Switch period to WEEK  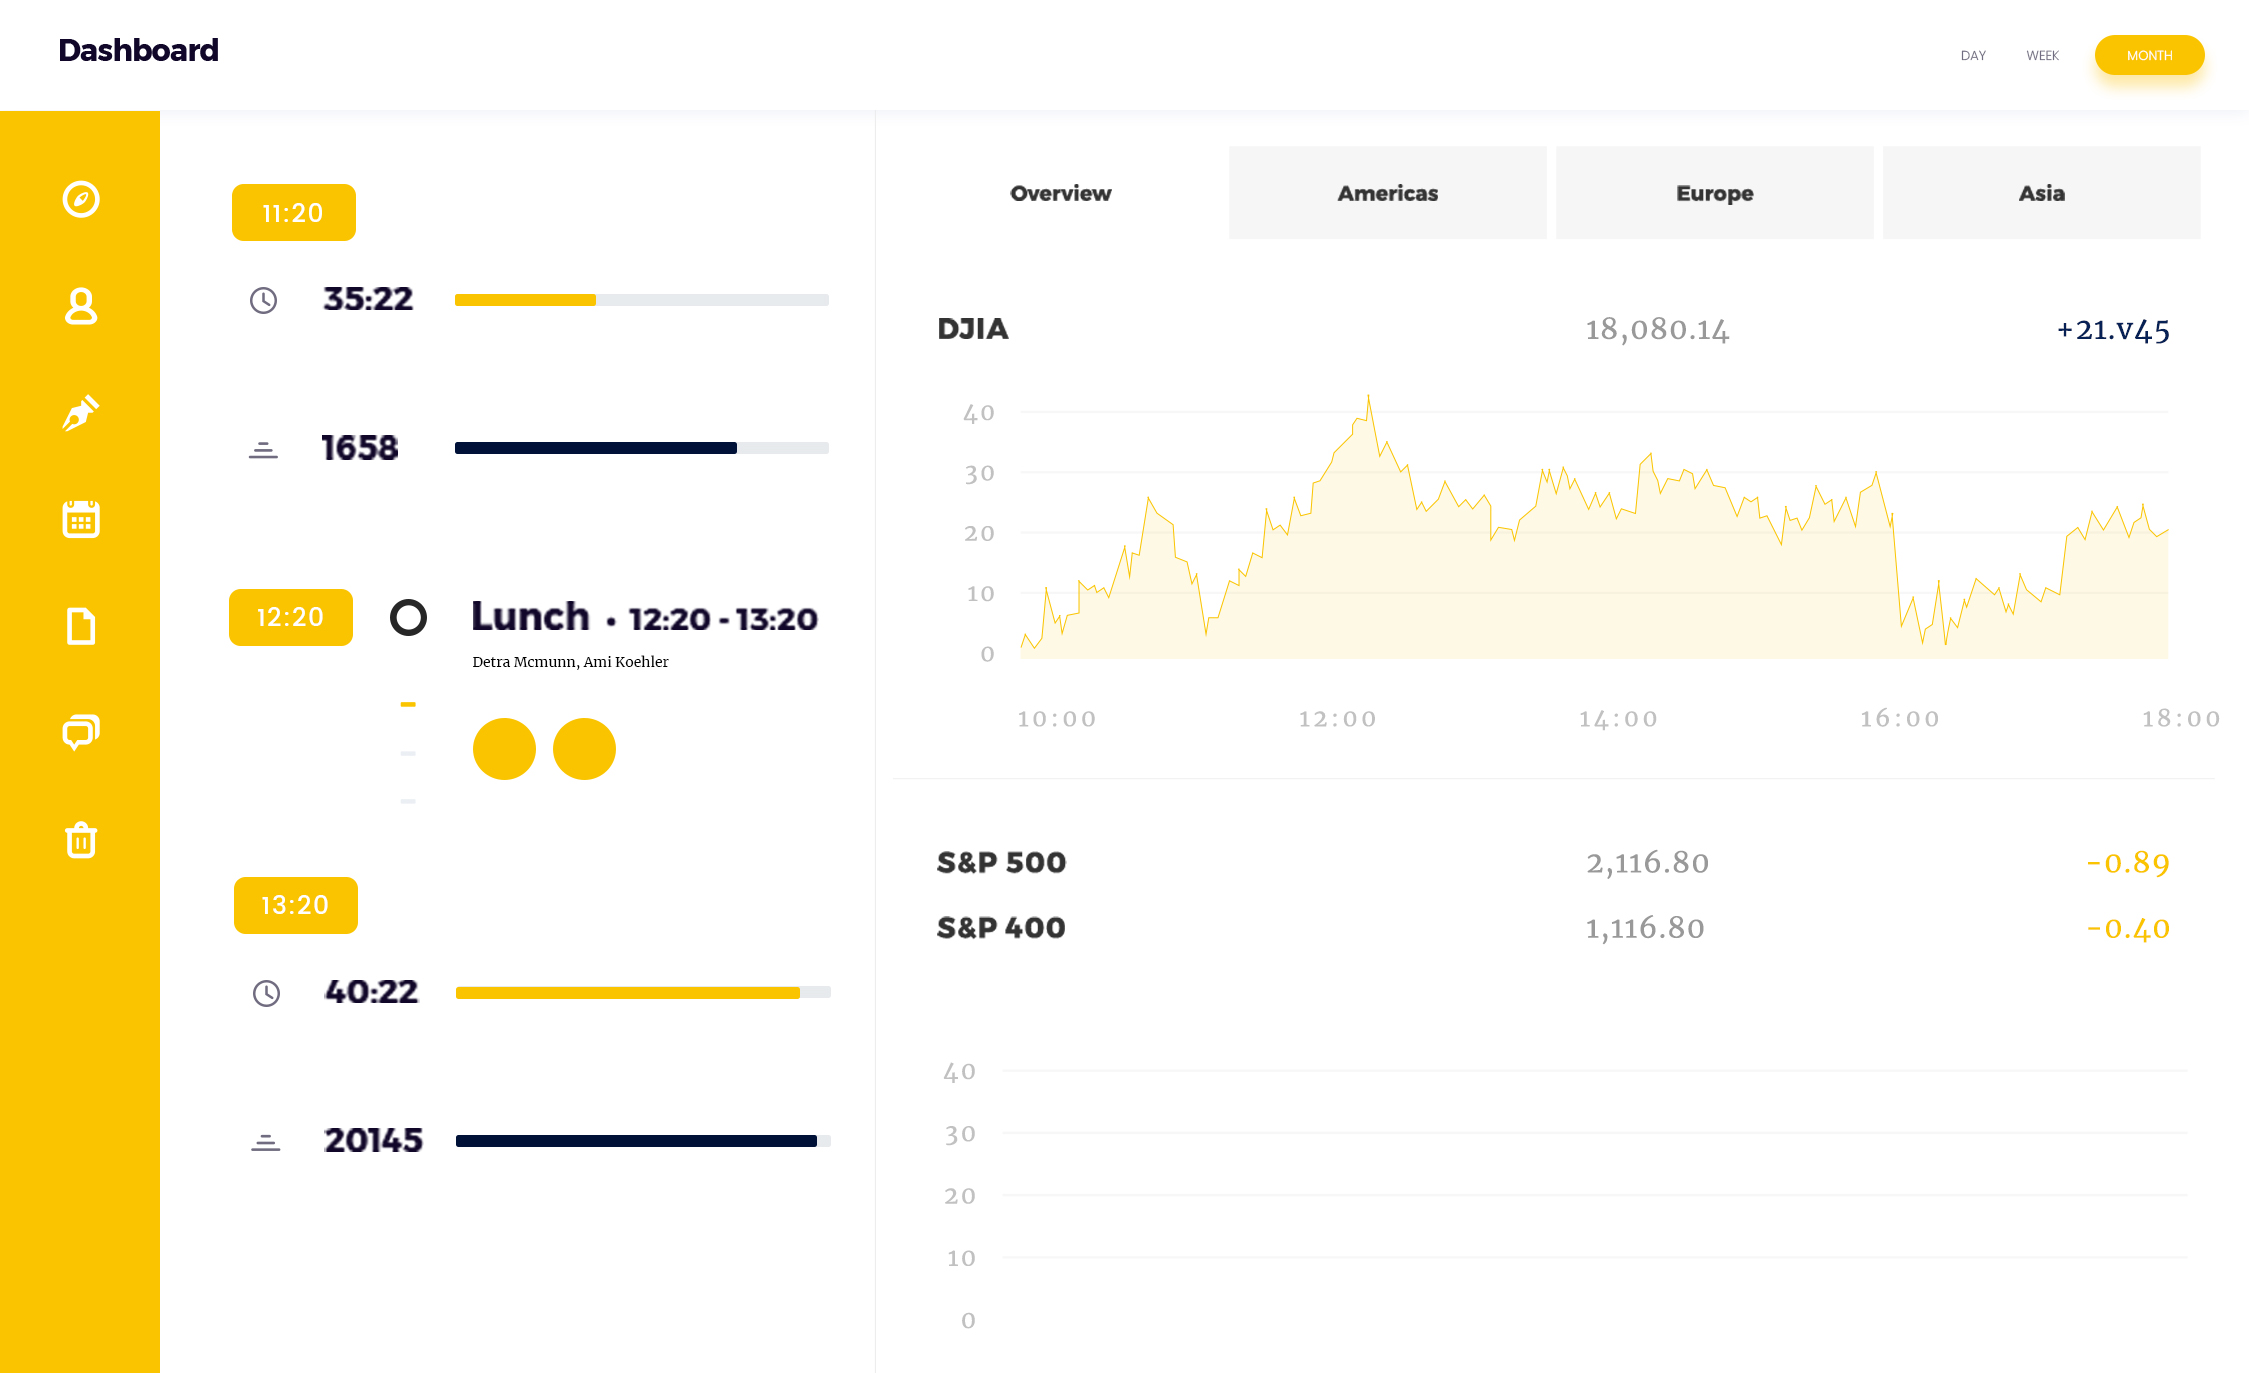click(x=2042, y=56)
